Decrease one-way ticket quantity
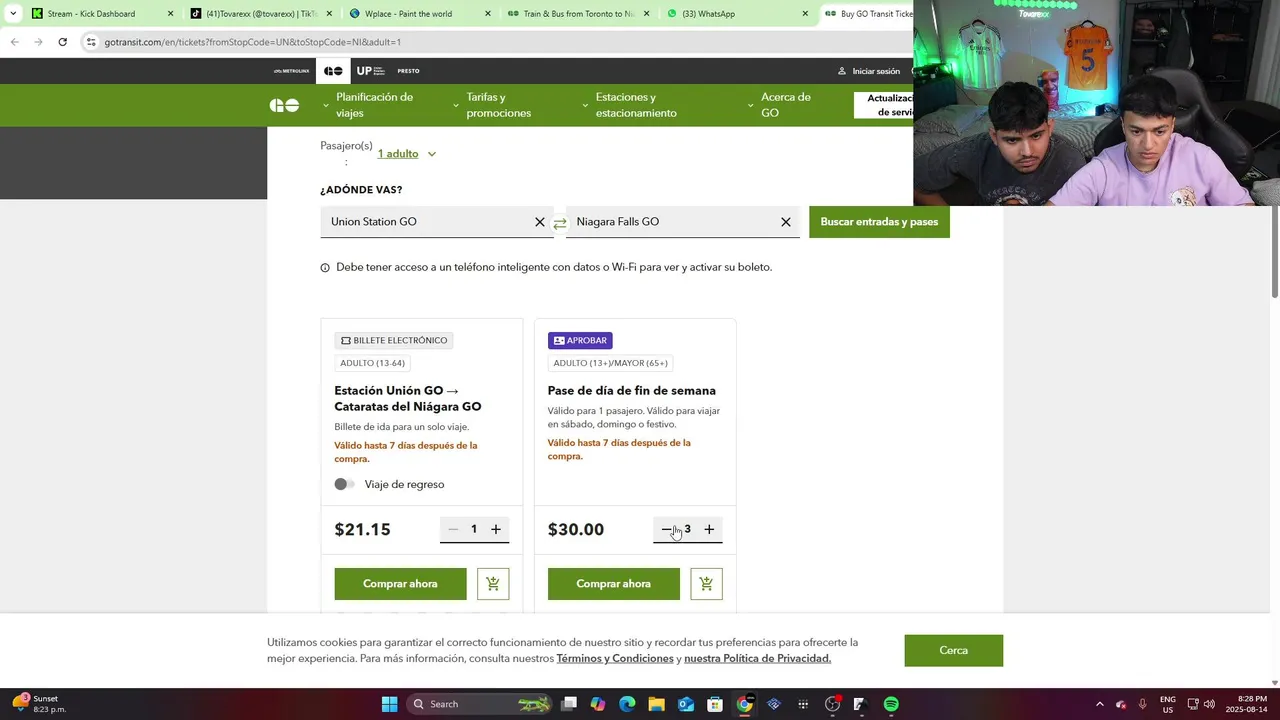 point(453,529)
